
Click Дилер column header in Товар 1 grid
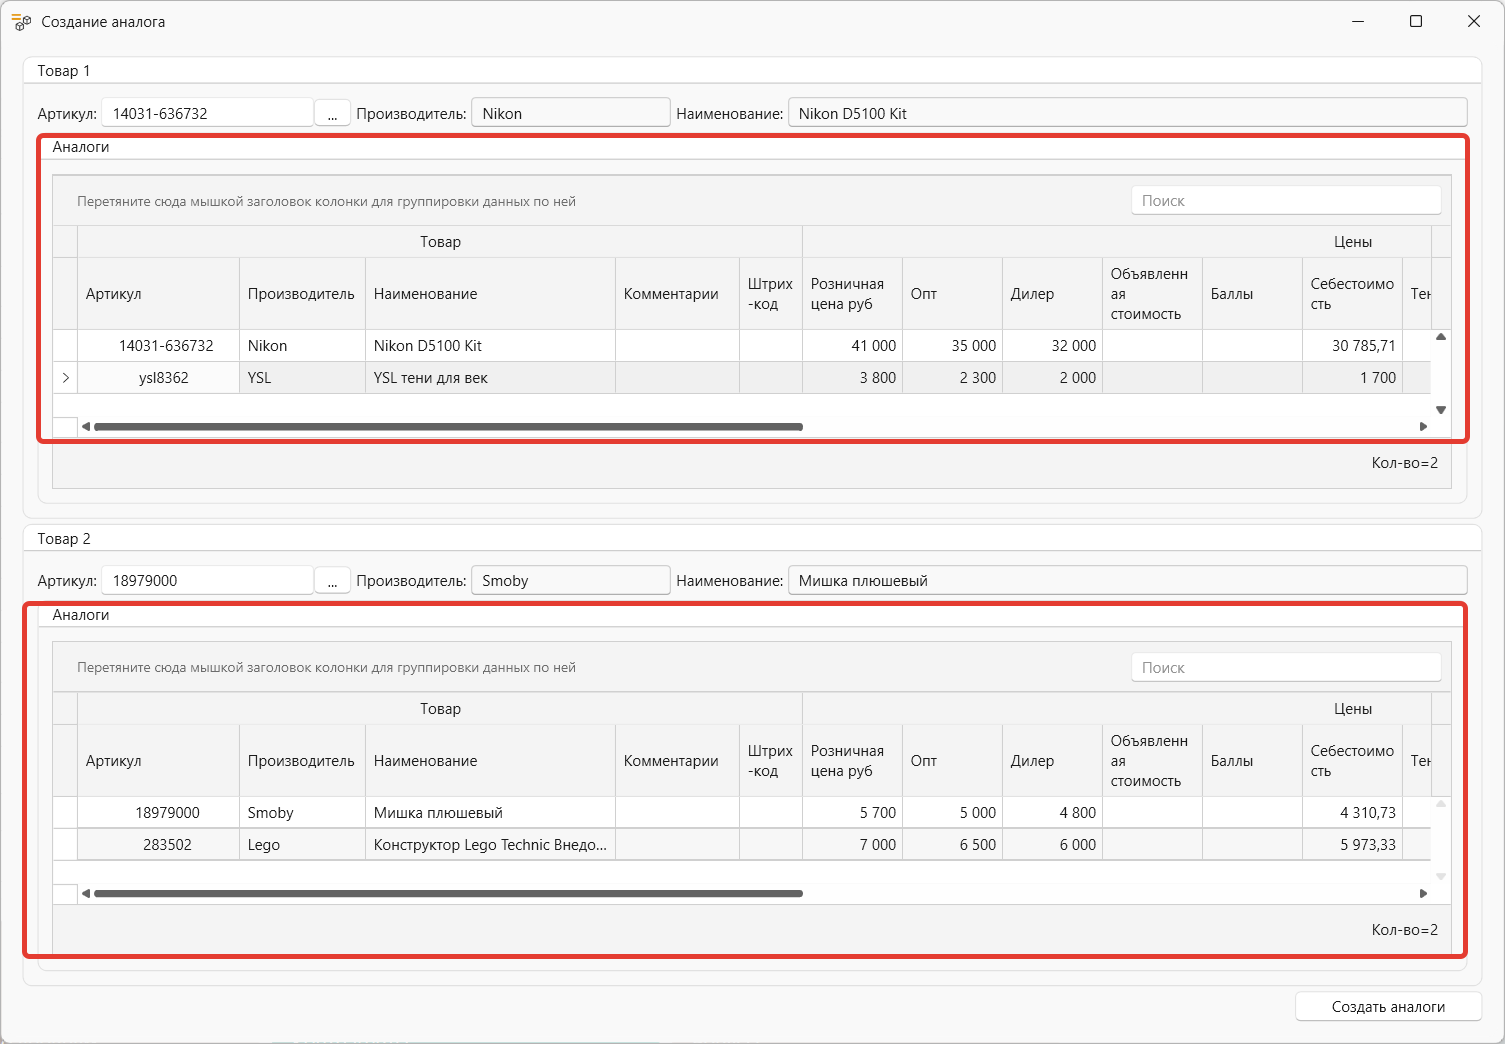coord(1052,293)
